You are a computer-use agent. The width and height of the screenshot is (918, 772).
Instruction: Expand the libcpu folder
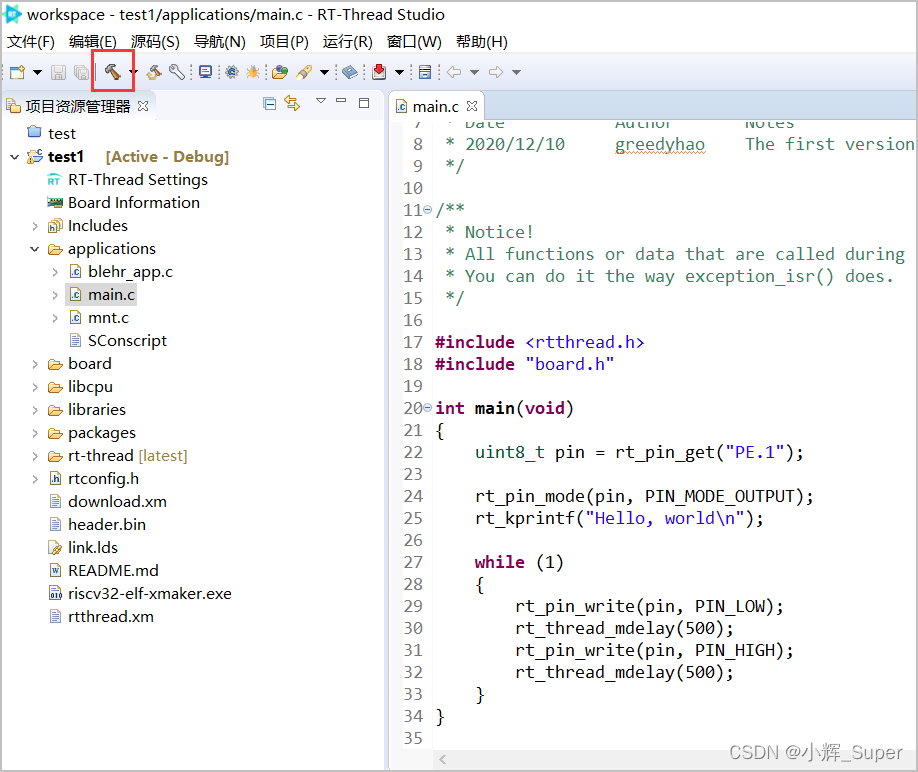coord(35,387)
